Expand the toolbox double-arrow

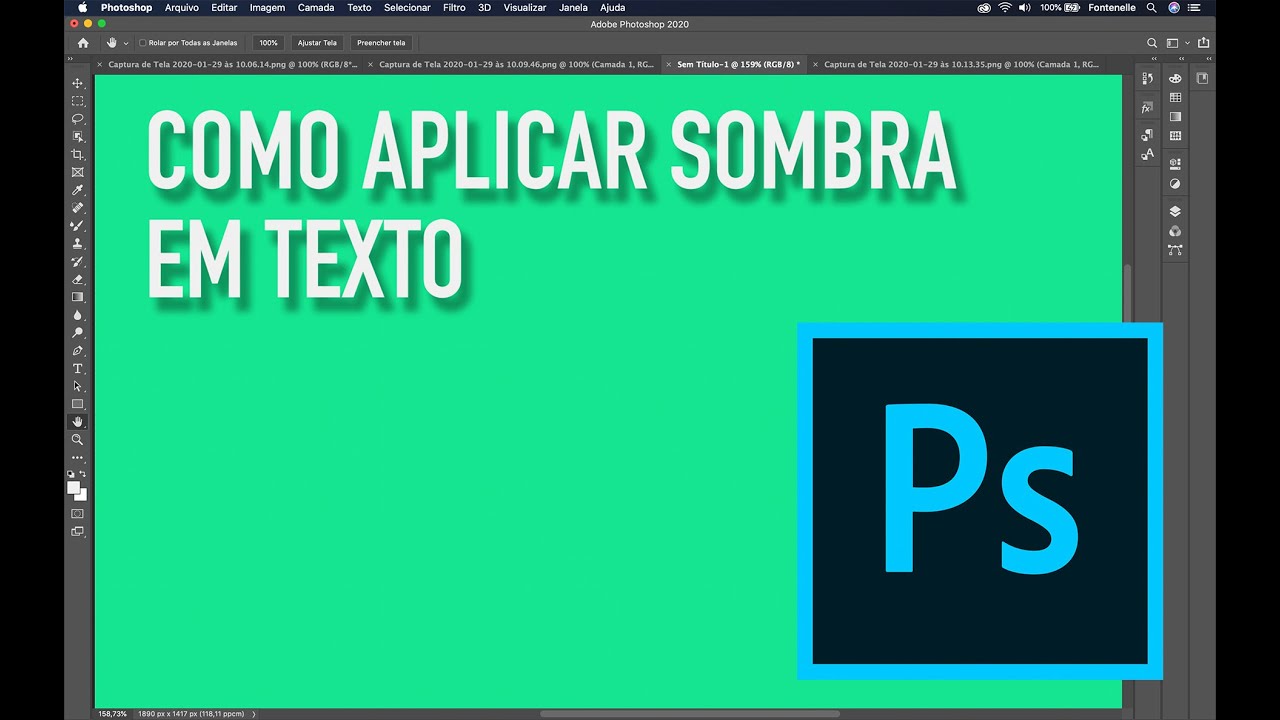tap(70, 60)
